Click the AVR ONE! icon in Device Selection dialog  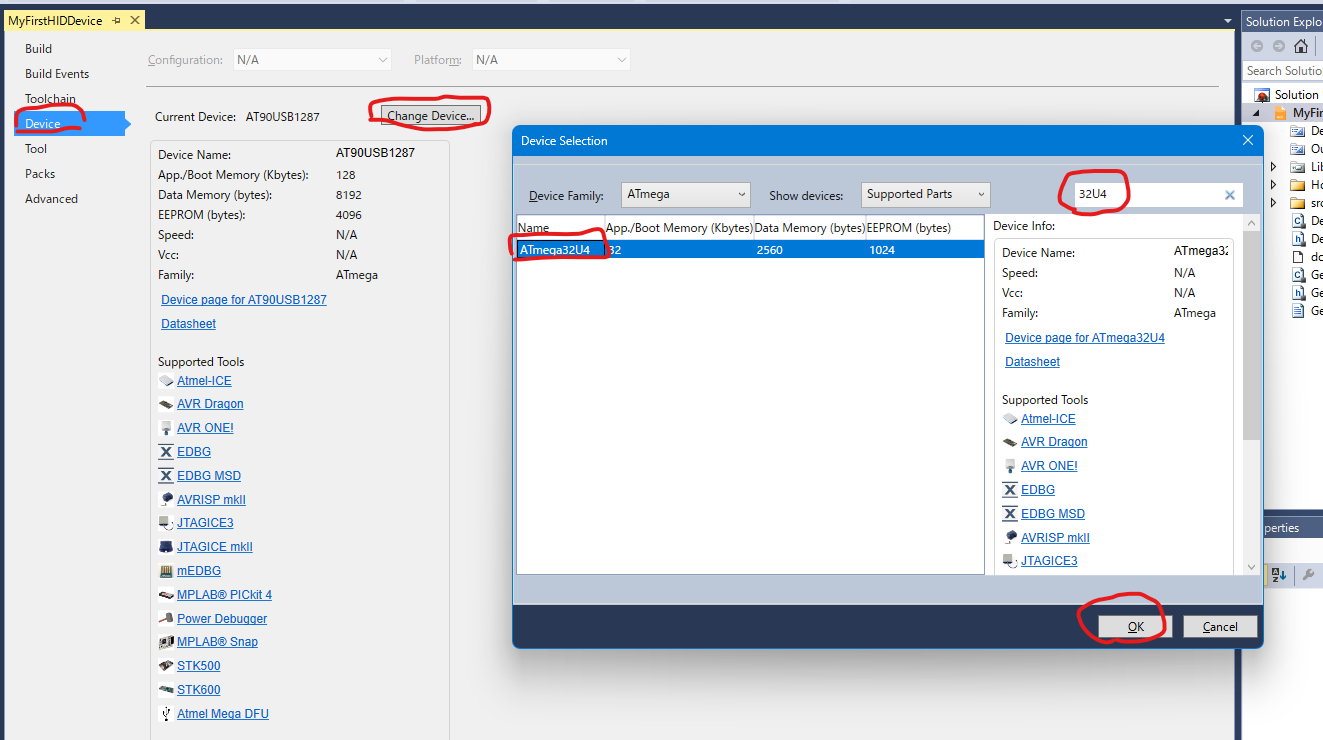1010,466
